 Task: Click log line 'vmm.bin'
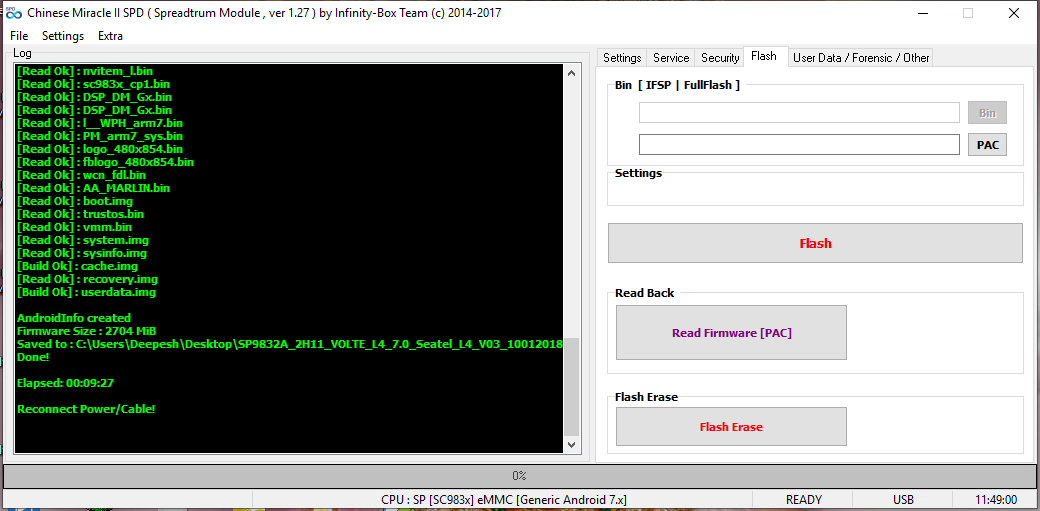pyautogui.click(x=74, y=227)
